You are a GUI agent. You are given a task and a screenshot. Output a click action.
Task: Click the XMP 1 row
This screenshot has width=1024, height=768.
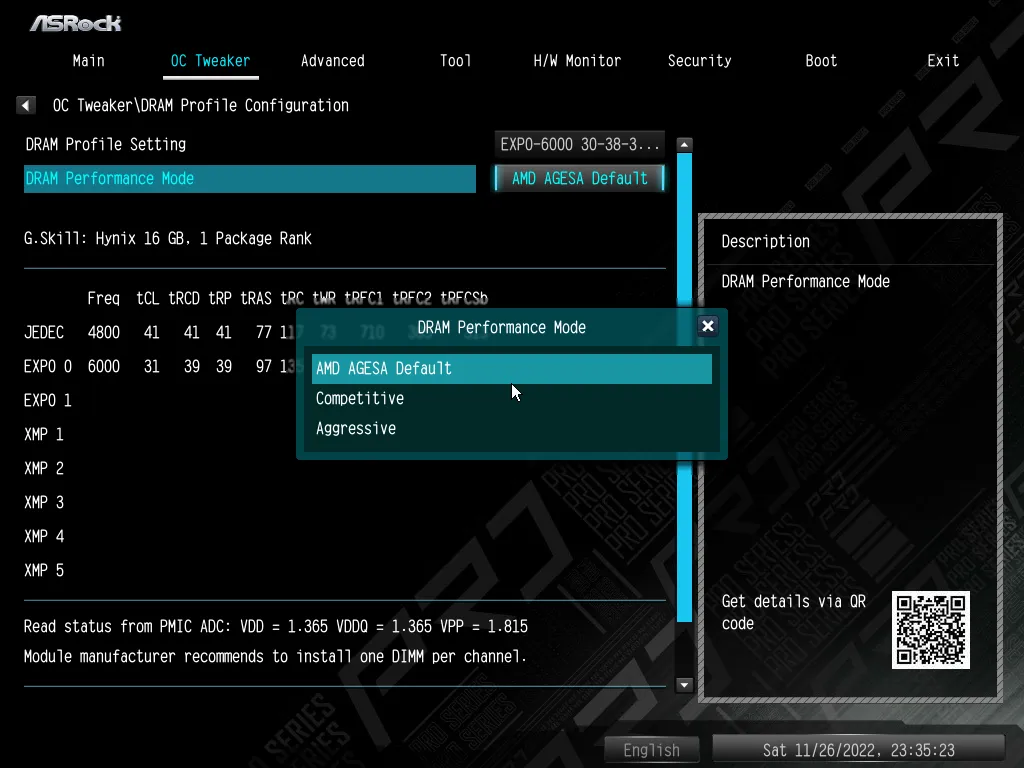(44, 434)
